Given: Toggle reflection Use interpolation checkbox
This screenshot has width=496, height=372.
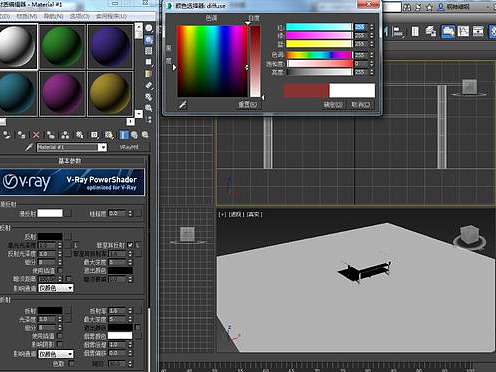Looking at the screenshot, I should click(60, 270).
